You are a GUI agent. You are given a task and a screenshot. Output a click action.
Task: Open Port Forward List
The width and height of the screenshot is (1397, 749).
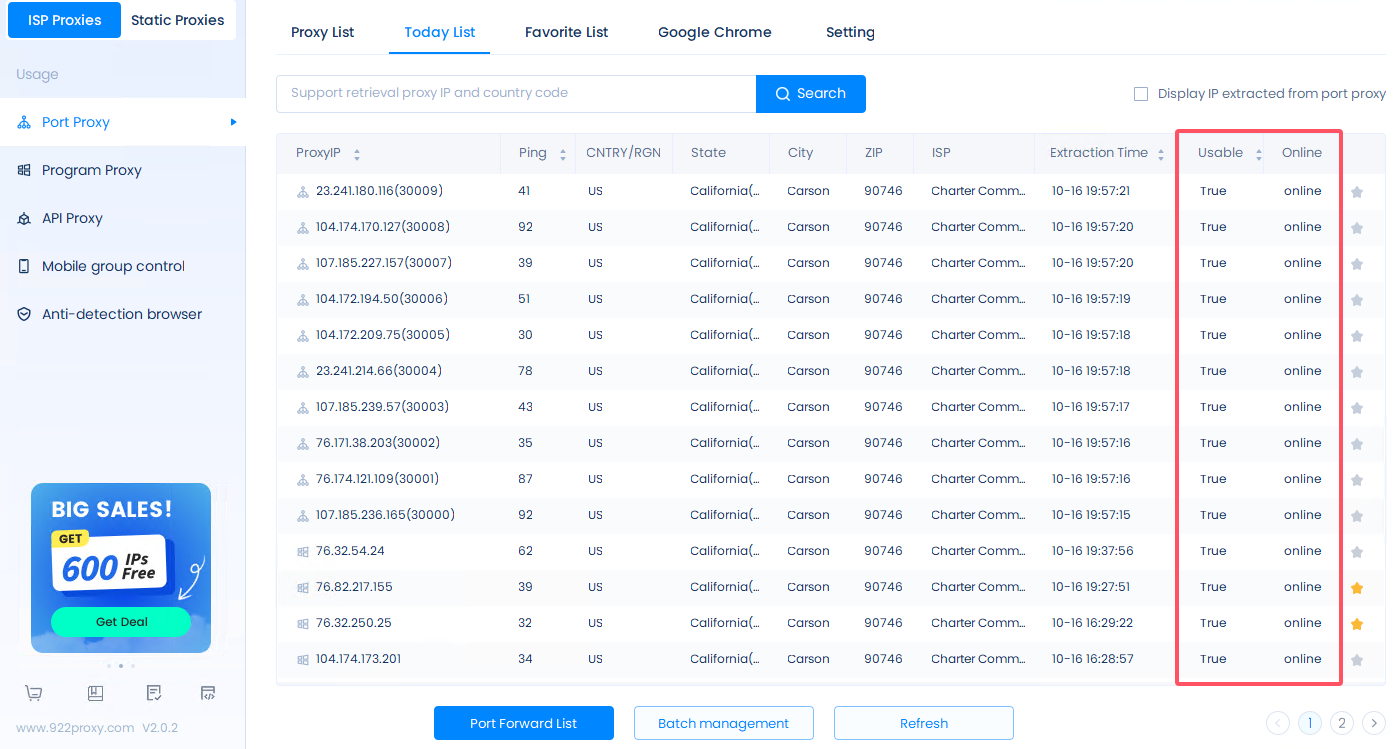[x=524, y=723]
